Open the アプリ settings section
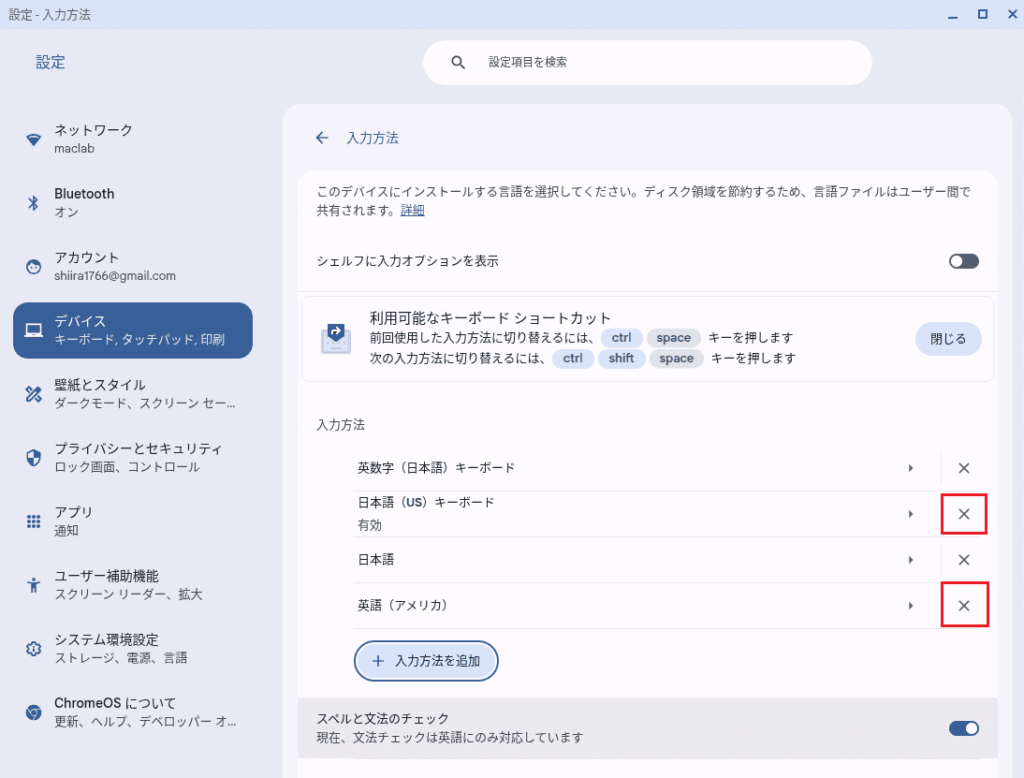1024x778 pixels. pyautogui.click(x=133, y=521)
